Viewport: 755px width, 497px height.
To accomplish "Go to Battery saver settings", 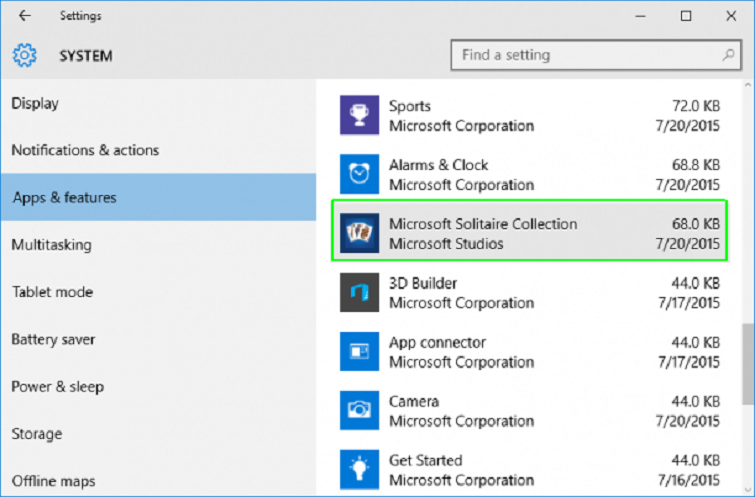I will [53, 339].
